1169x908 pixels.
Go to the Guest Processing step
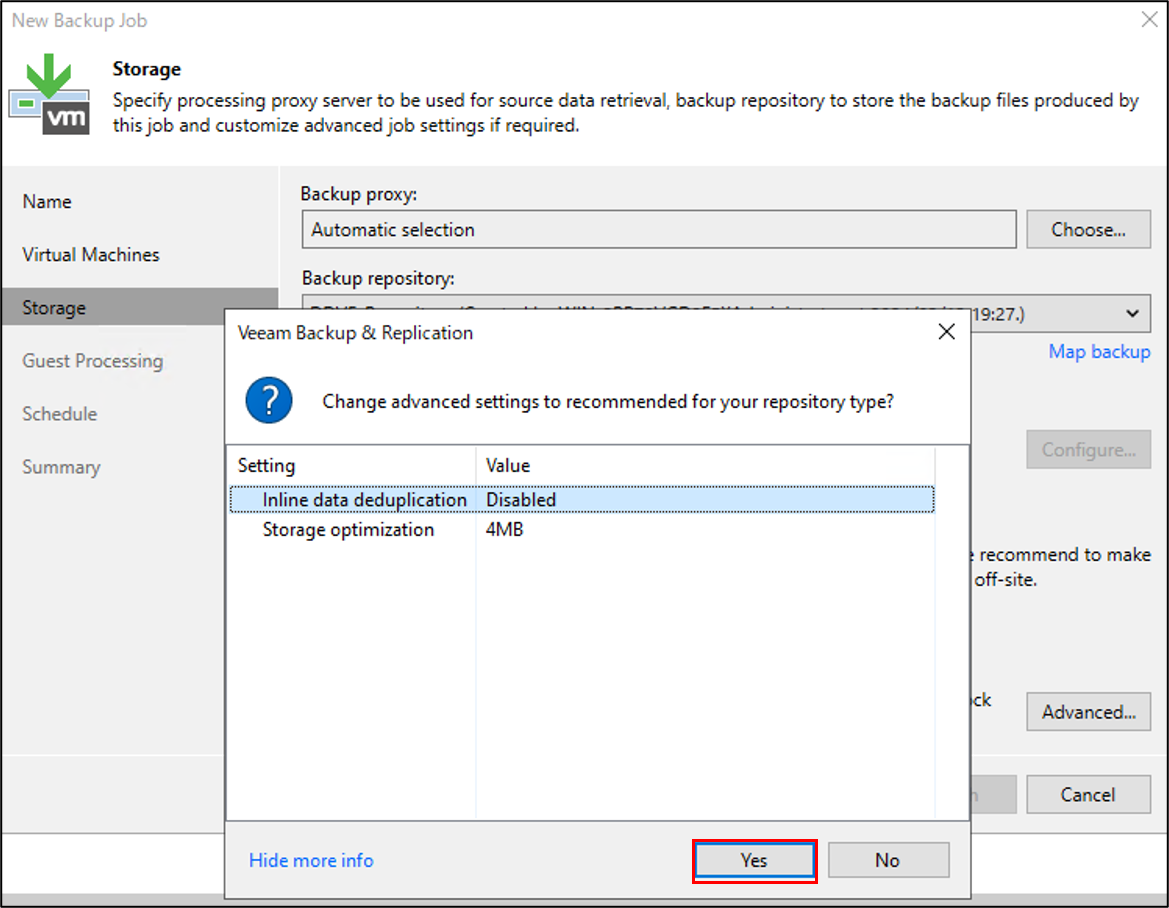92,361
